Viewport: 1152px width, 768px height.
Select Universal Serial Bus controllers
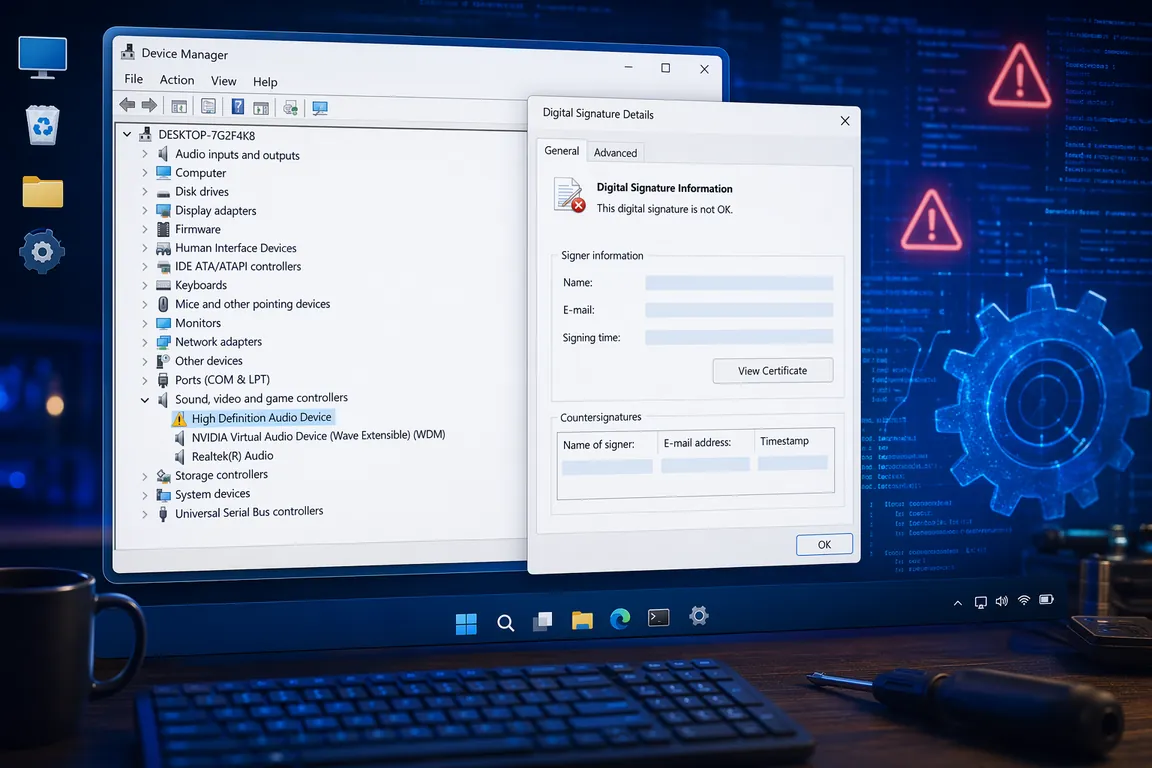pyautogui.click(x=249, y=512)
